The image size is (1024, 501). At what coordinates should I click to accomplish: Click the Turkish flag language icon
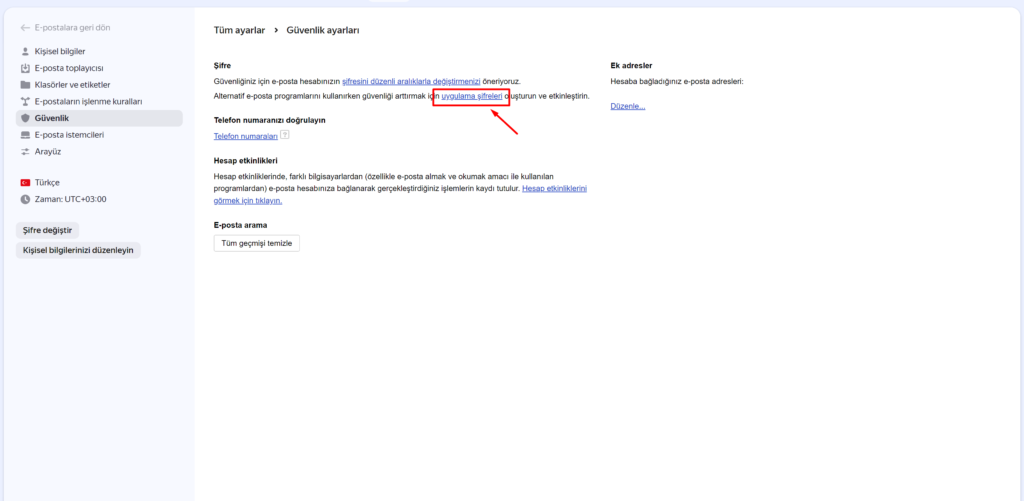pos(26,183)
